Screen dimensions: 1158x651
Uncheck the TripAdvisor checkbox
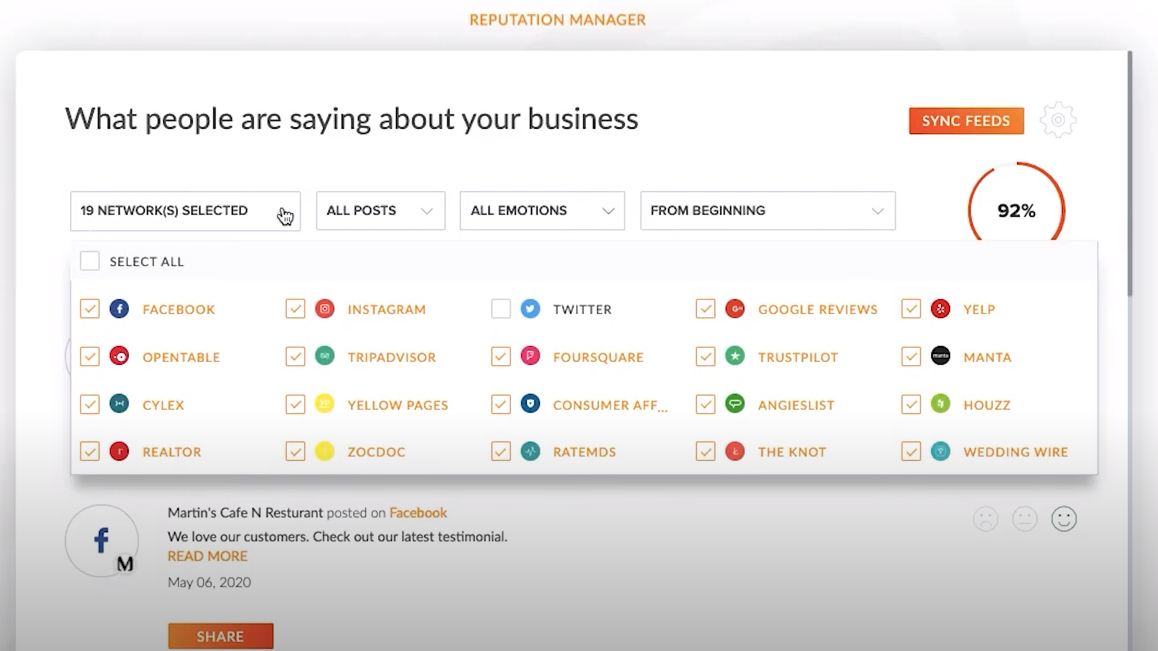click(295, 357)
